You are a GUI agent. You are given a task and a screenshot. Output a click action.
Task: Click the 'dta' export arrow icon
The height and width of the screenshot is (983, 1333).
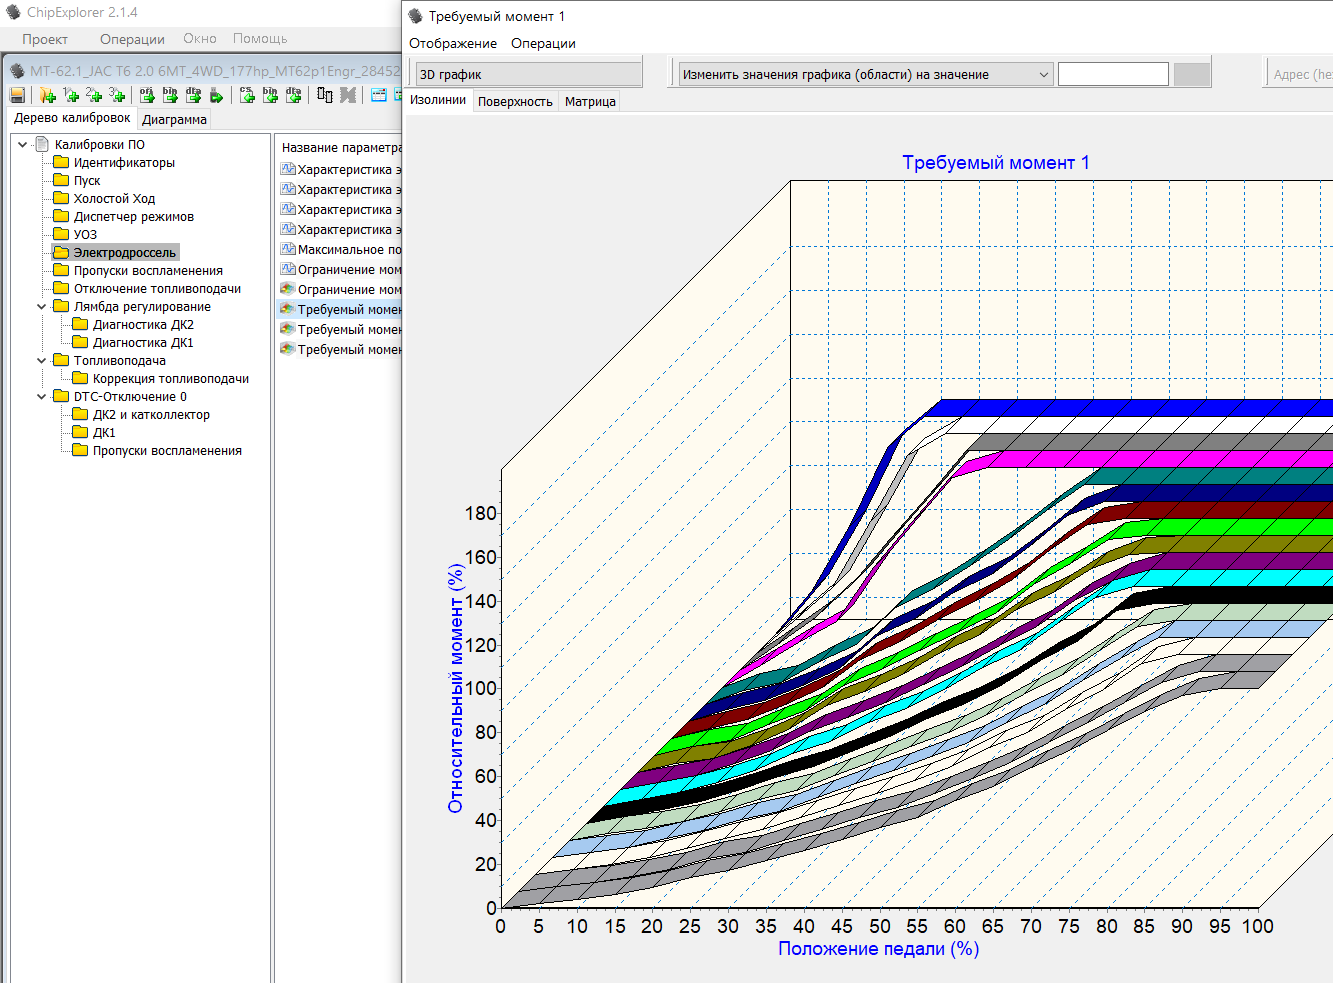[193, 95]
